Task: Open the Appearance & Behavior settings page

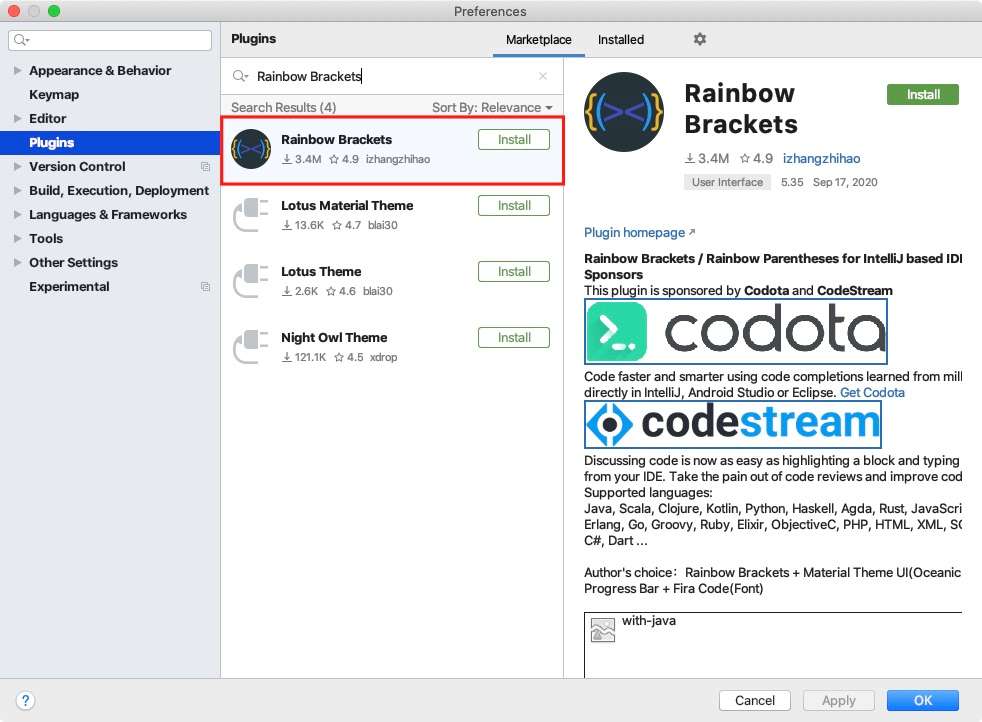Action: pos(100,71)
